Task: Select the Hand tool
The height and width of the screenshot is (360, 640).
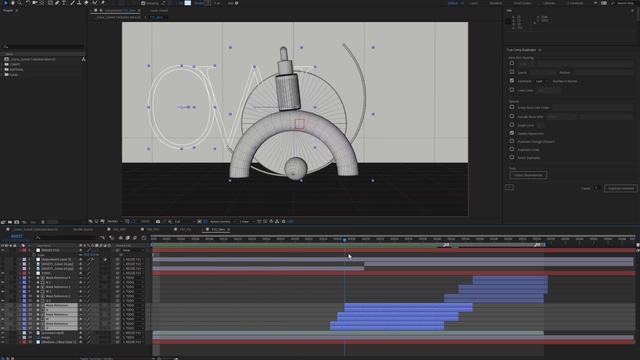Action: [x=13, y=3]
